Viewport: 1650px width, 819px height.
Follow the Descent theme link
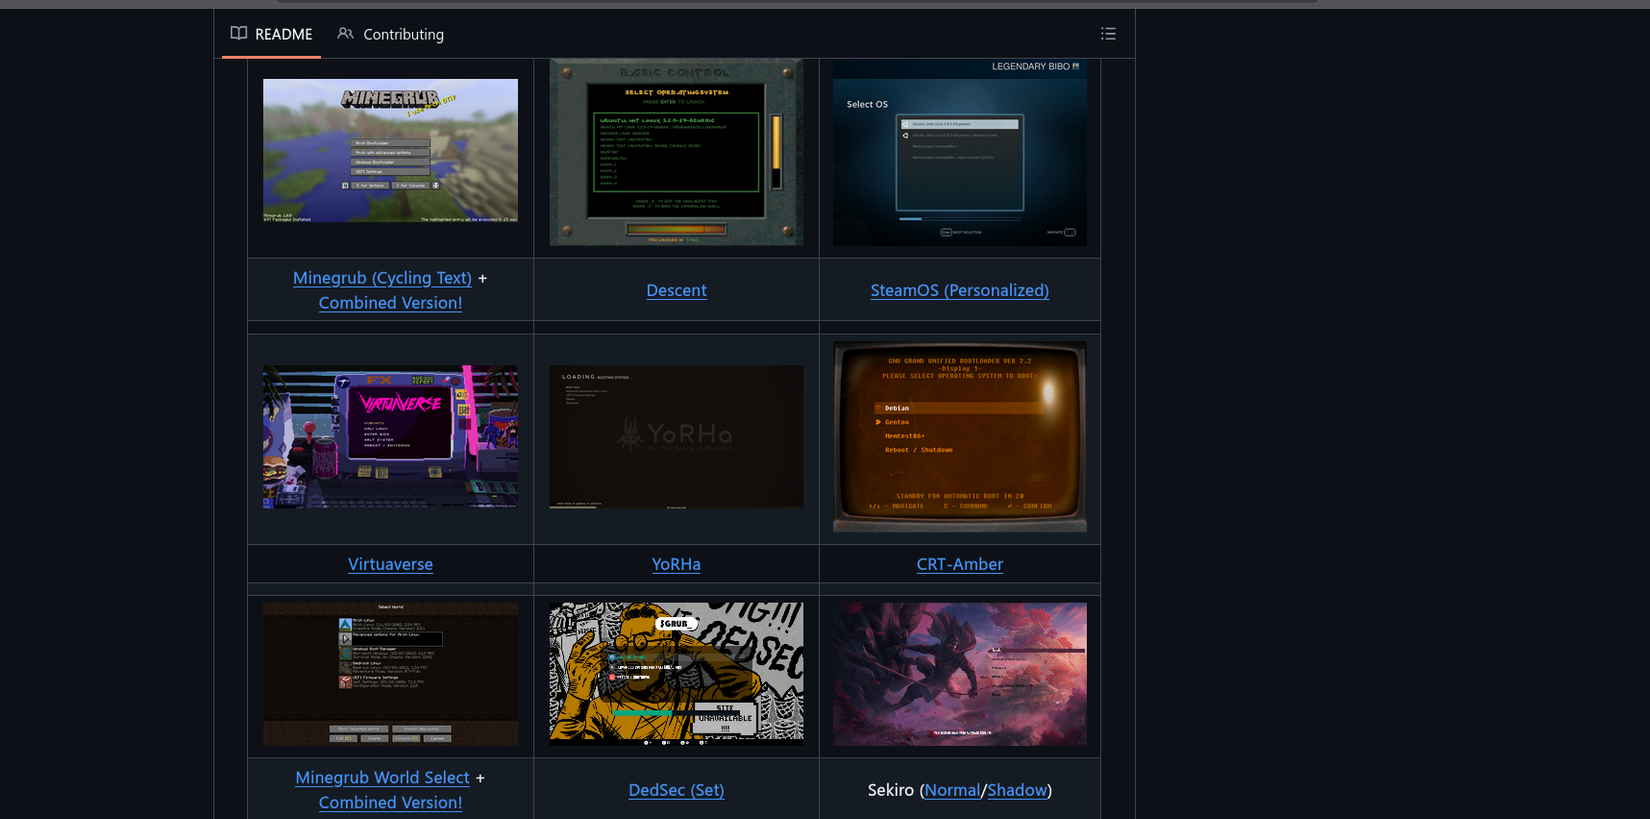pyautogui.click(x=676, y=290)
